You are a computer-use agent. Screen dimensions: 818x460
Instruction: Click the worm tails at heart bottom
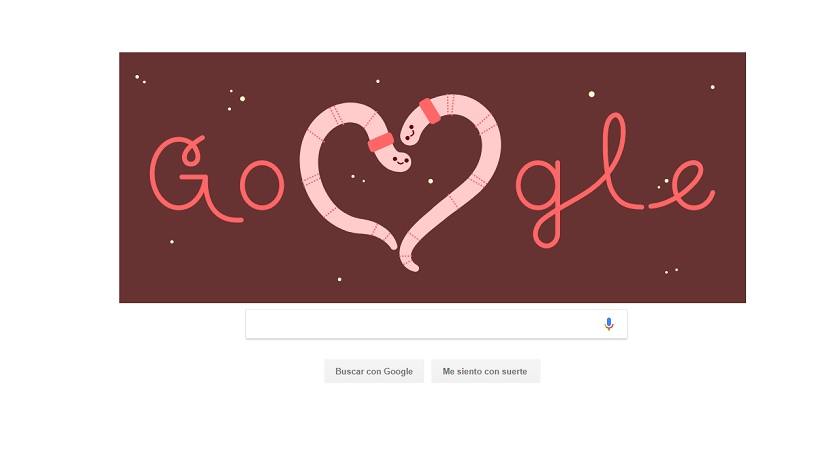click(x=402, y=250)
